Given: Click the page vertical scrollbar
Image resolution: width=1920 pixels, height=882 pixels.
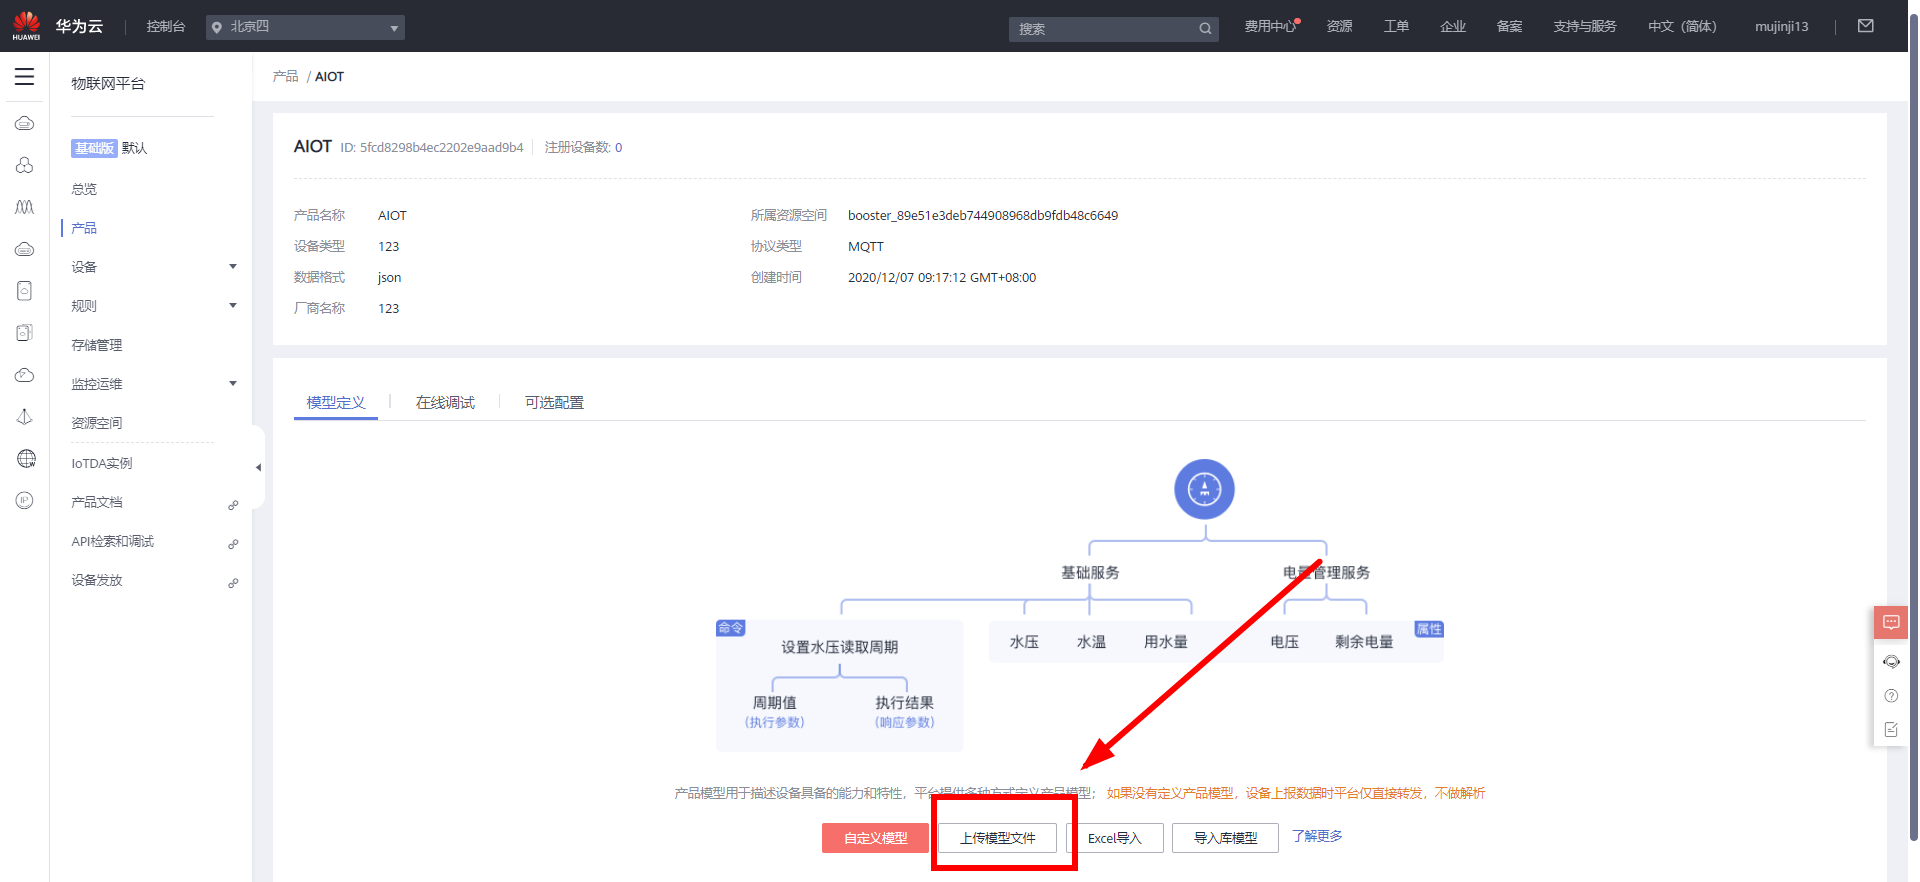Looking at the screenshot, I should click(x=1914, y=425).
